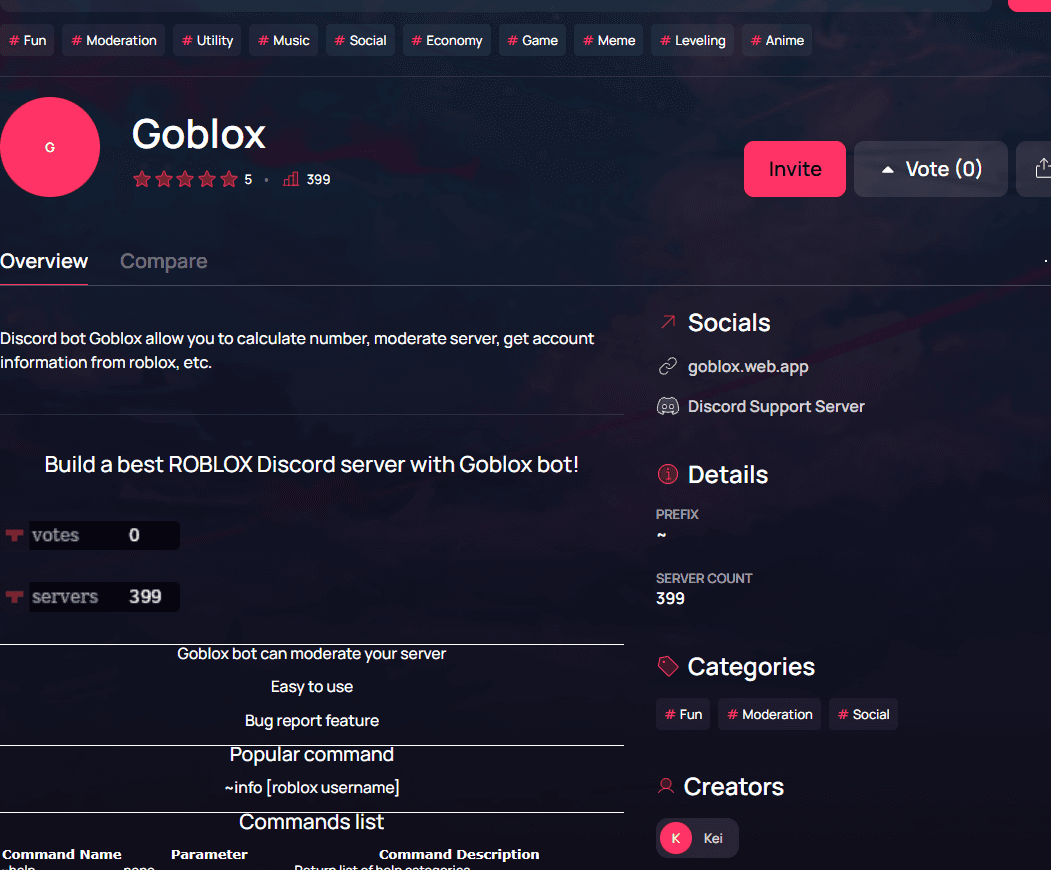Screen dimensions: 1051x870
Task: Open the Anime tag
Action: 777,40
